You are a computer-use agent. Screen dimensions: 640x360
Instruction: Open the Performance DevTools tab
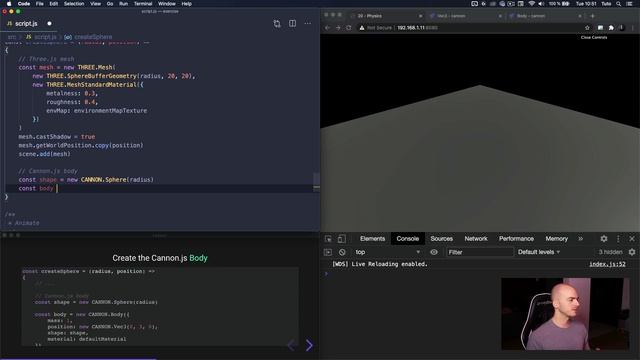[x=516, y=239]
